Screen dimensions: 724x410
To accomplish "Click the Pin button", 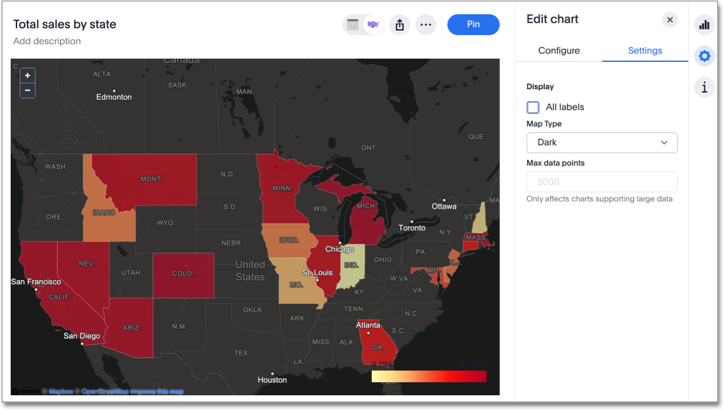I will [x=473, y=25].
